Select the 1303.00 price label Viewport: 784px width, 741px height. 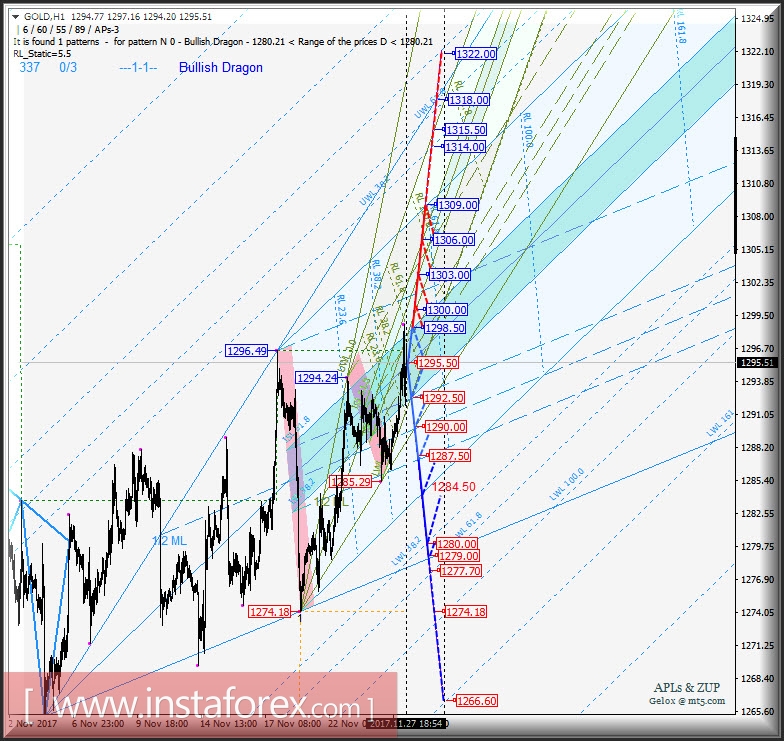pyautogui.click(x=450, y=275)
